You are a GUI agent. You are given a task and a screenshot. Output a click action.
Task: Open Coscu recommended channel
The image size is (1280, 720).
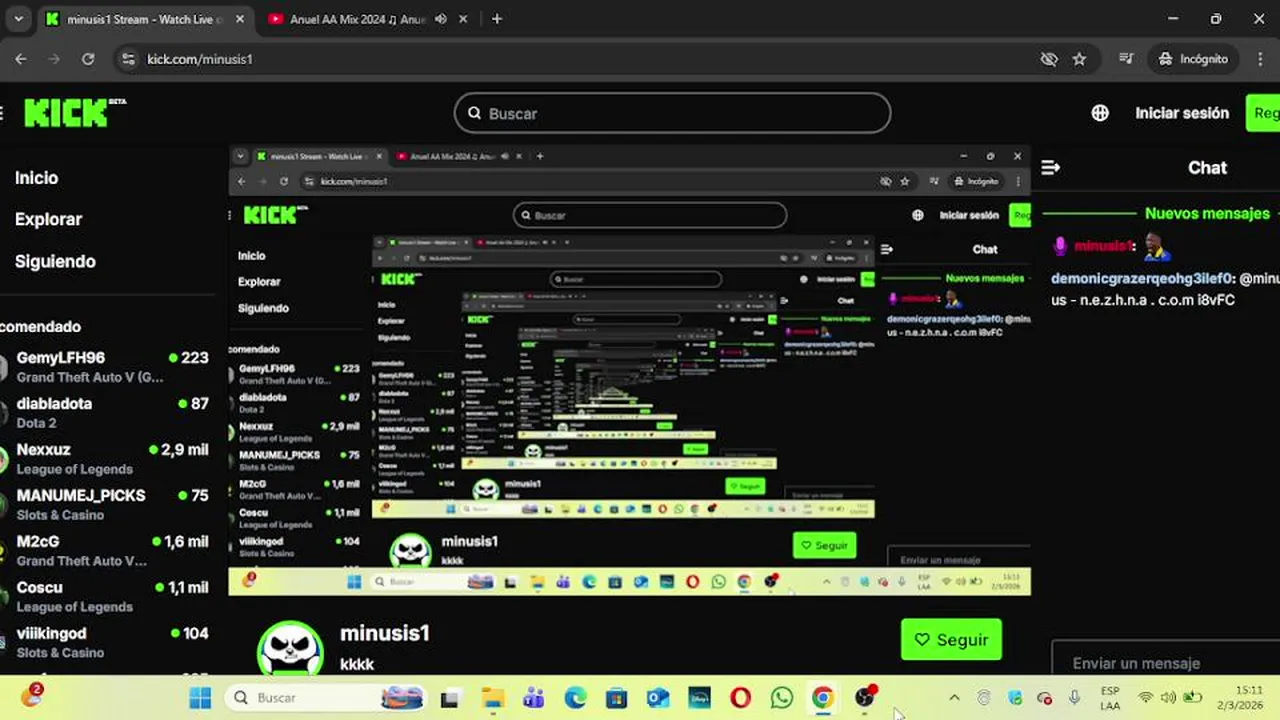[x=105, y=596]
